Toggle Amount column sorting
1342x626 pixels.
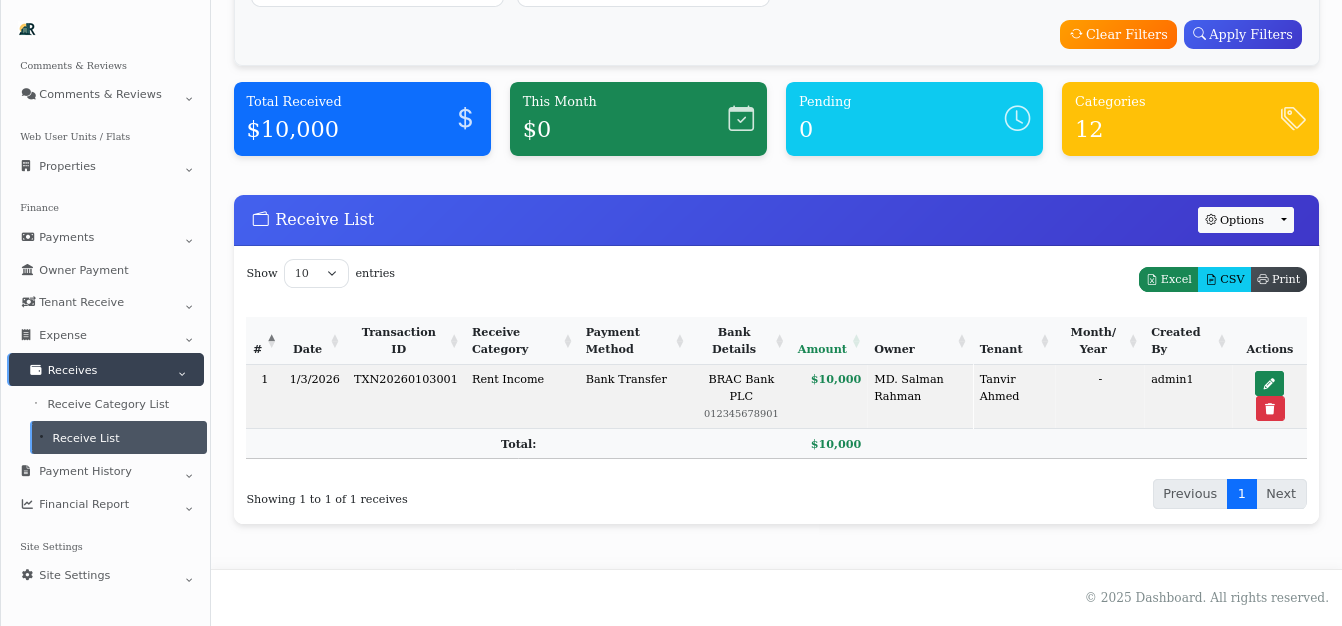coord(821,348)
